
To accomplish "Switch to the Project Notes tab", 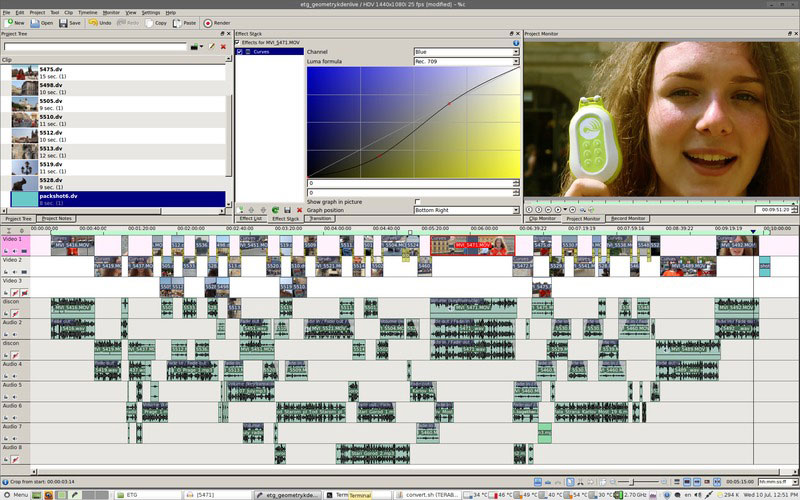I will click(57, 218).
